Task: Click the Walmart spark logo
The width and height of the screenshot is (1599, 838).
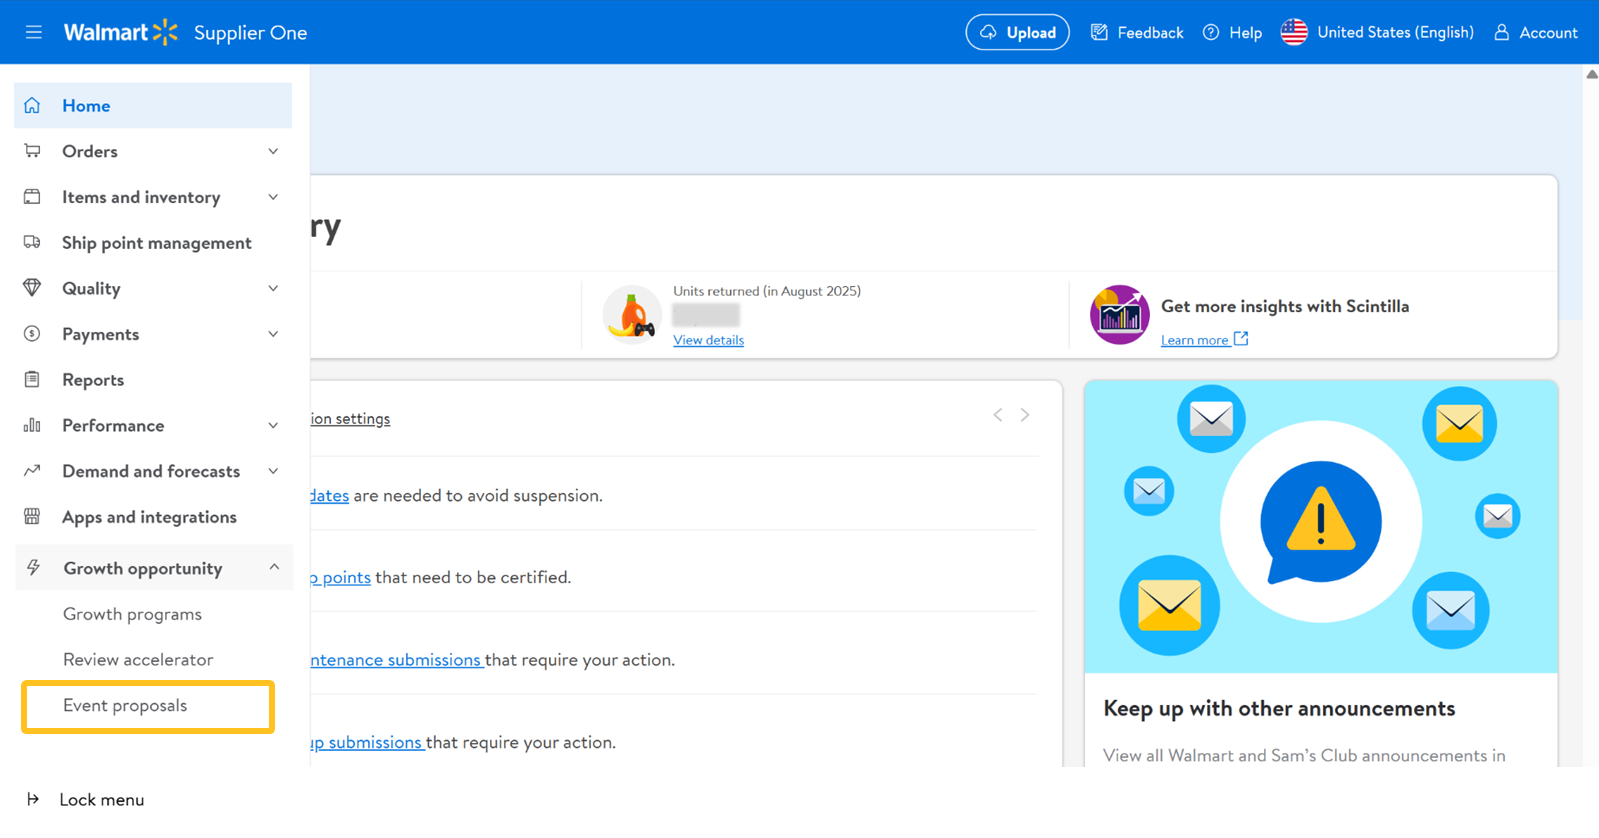Action: (165, 32)
